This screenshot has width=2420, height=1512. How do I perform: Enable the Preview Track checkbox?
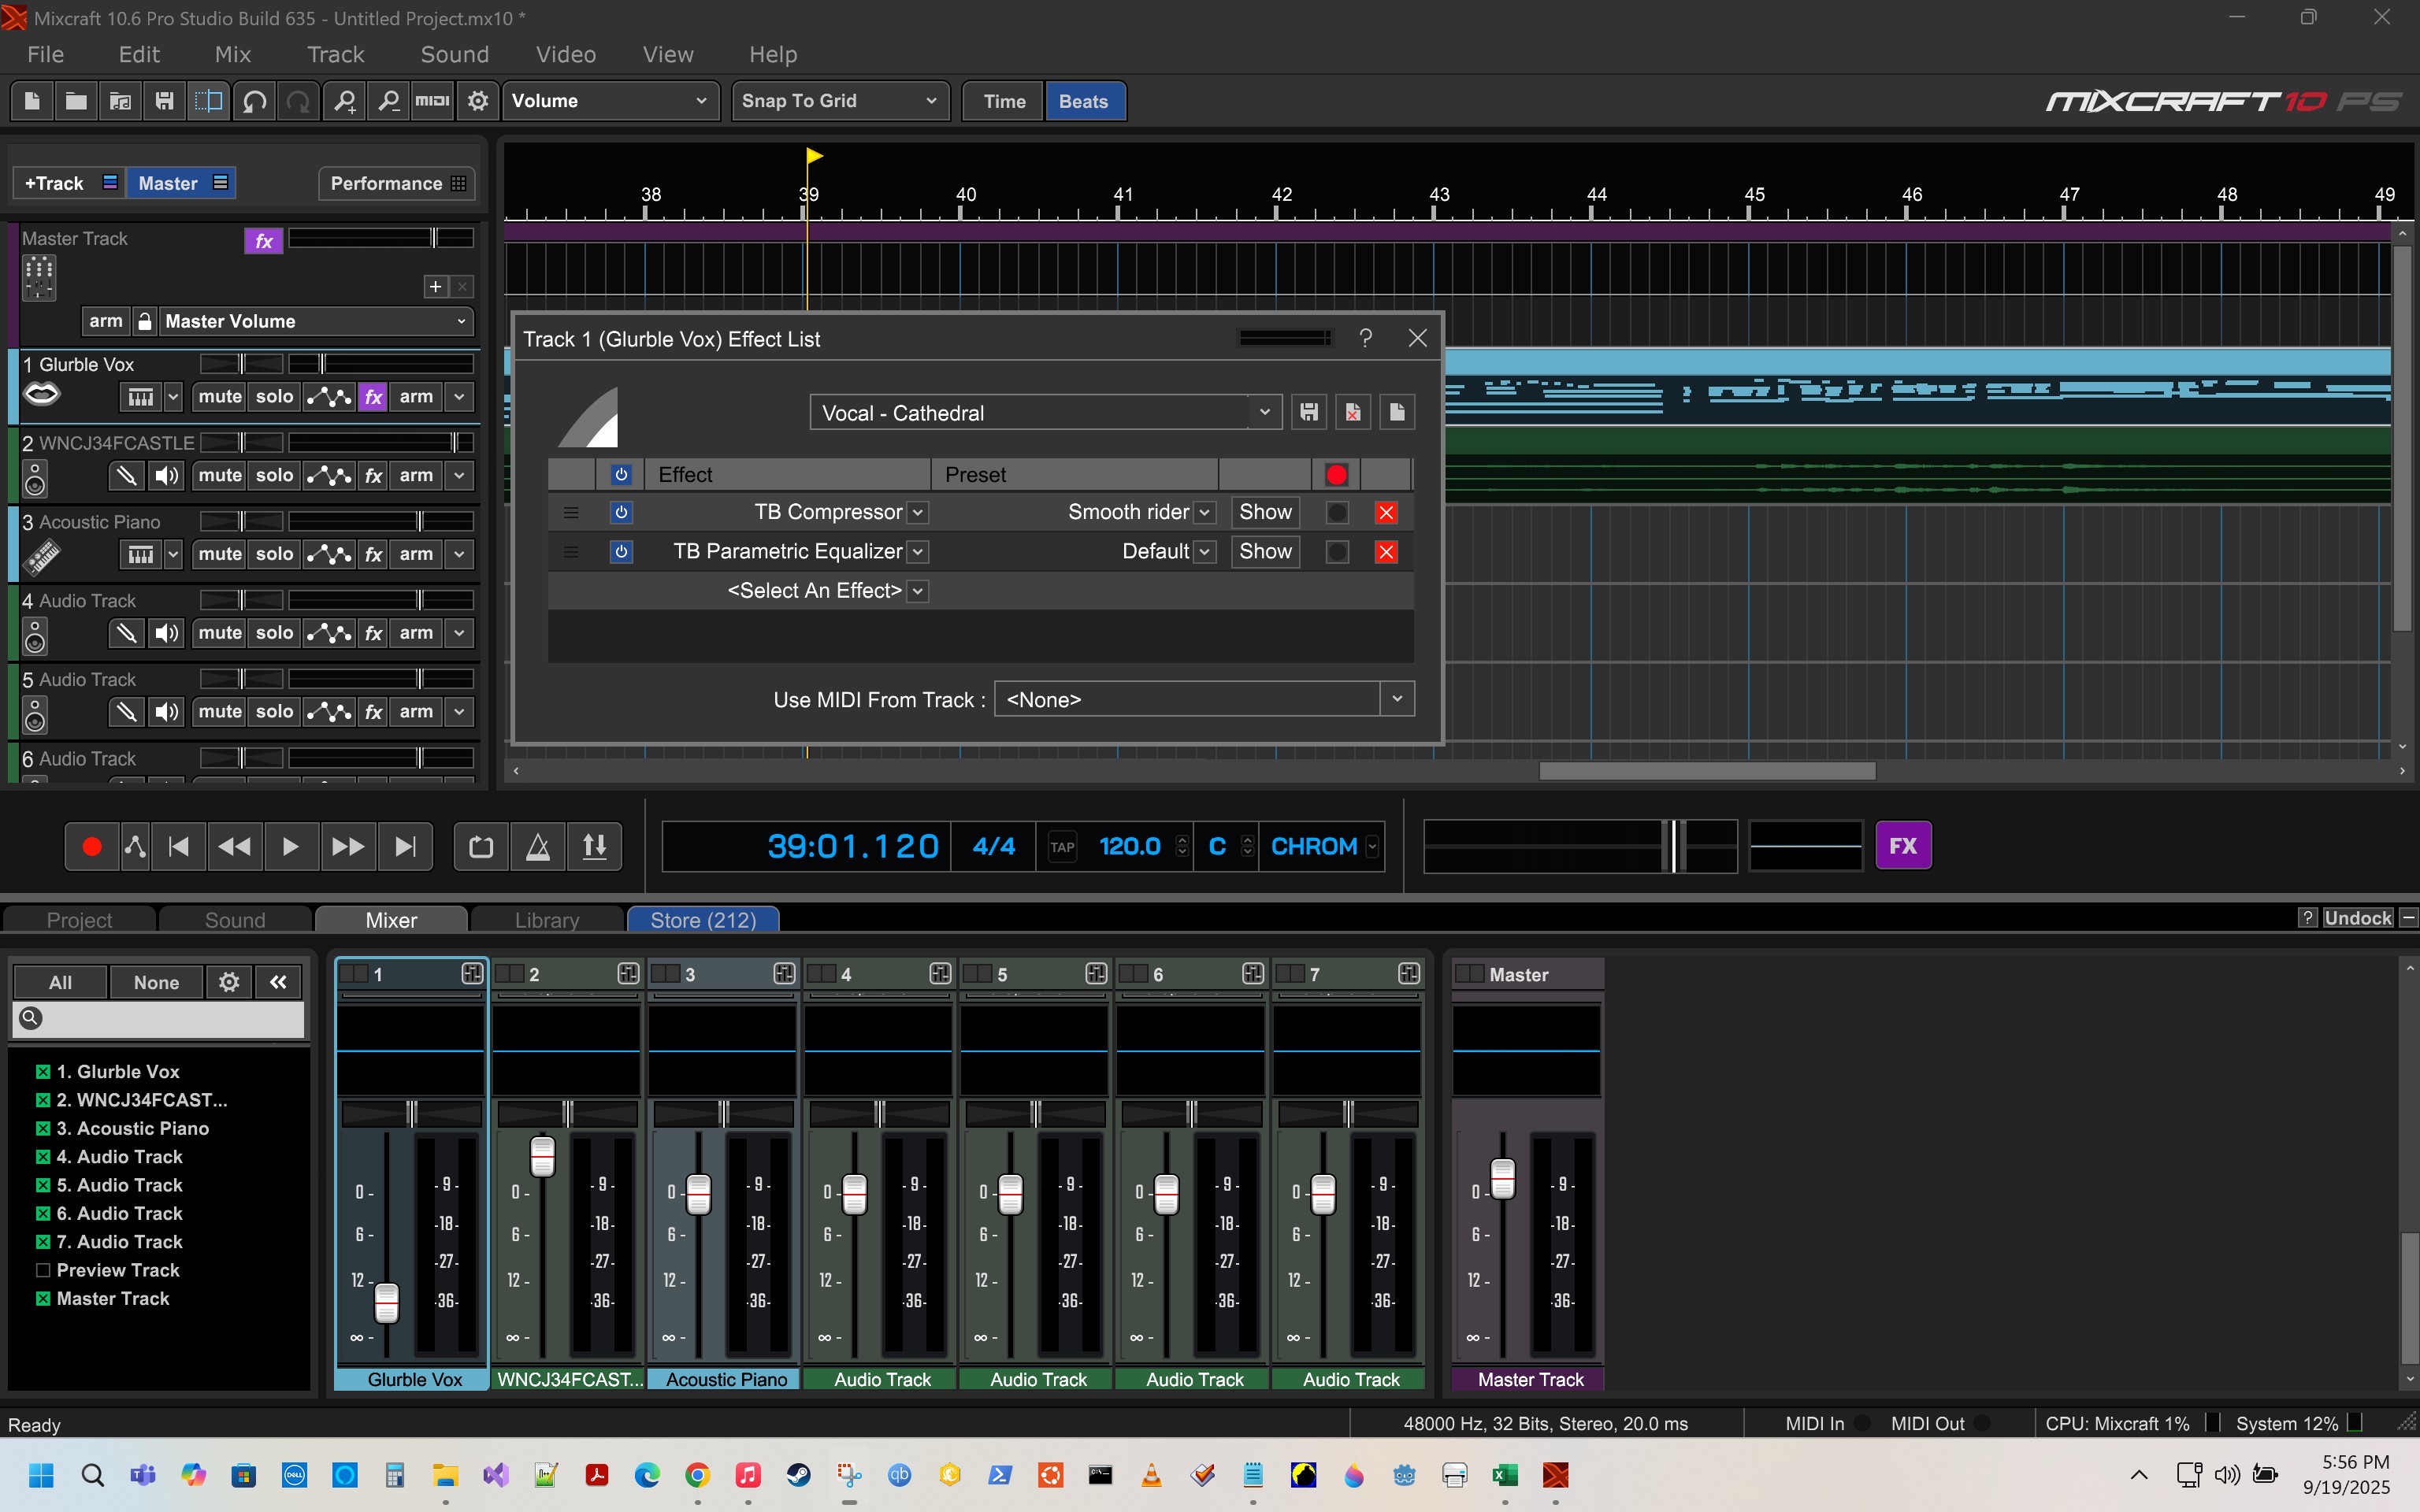43,1270
